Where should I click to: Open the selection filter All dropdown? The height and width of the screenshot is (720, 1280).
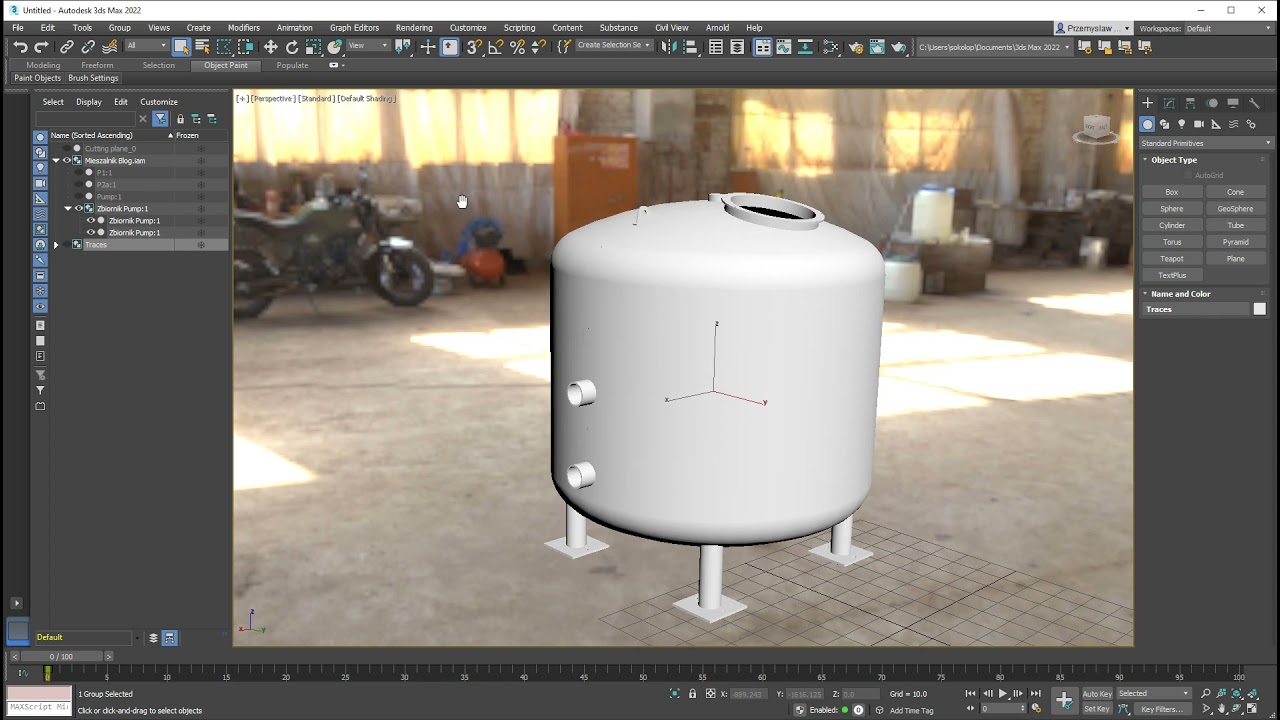146,46
